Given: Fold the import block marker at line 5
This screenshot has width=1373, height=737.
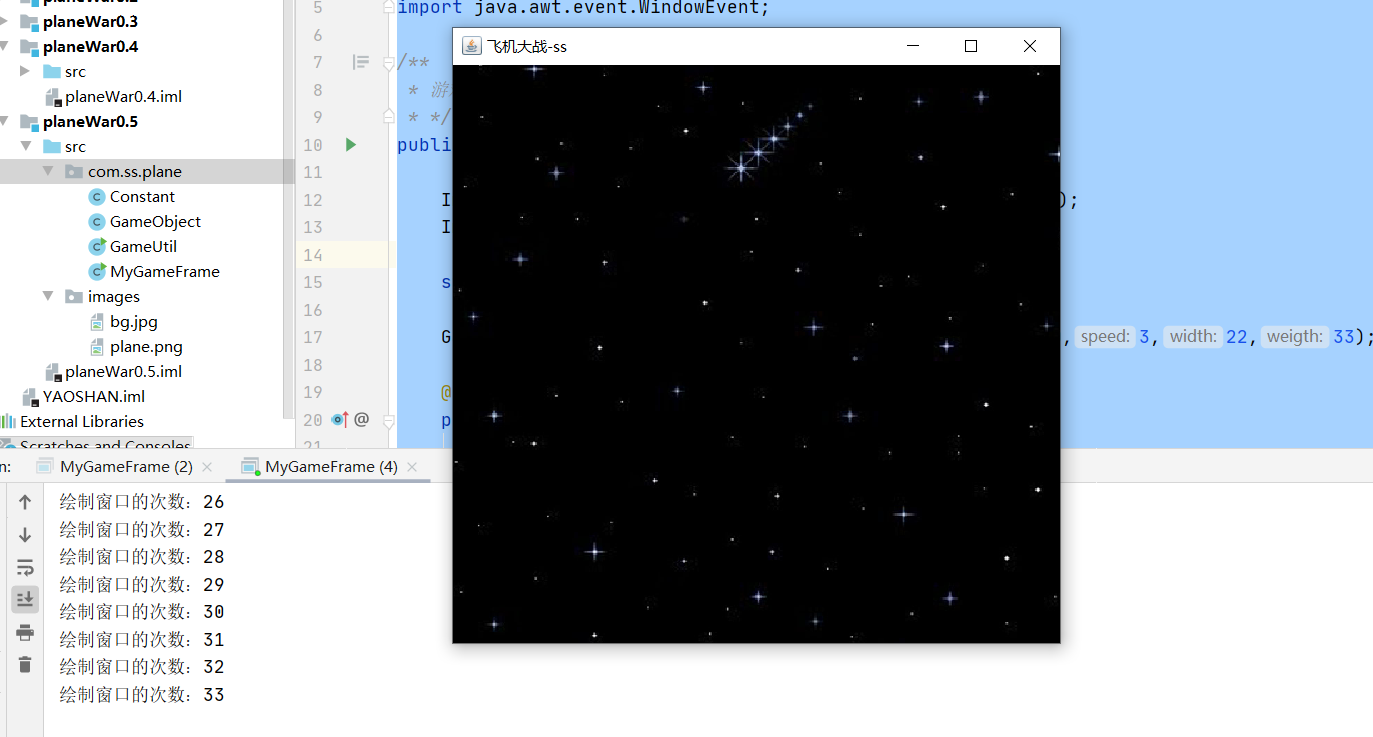Looking at the screenshot, I should (389, 8).
